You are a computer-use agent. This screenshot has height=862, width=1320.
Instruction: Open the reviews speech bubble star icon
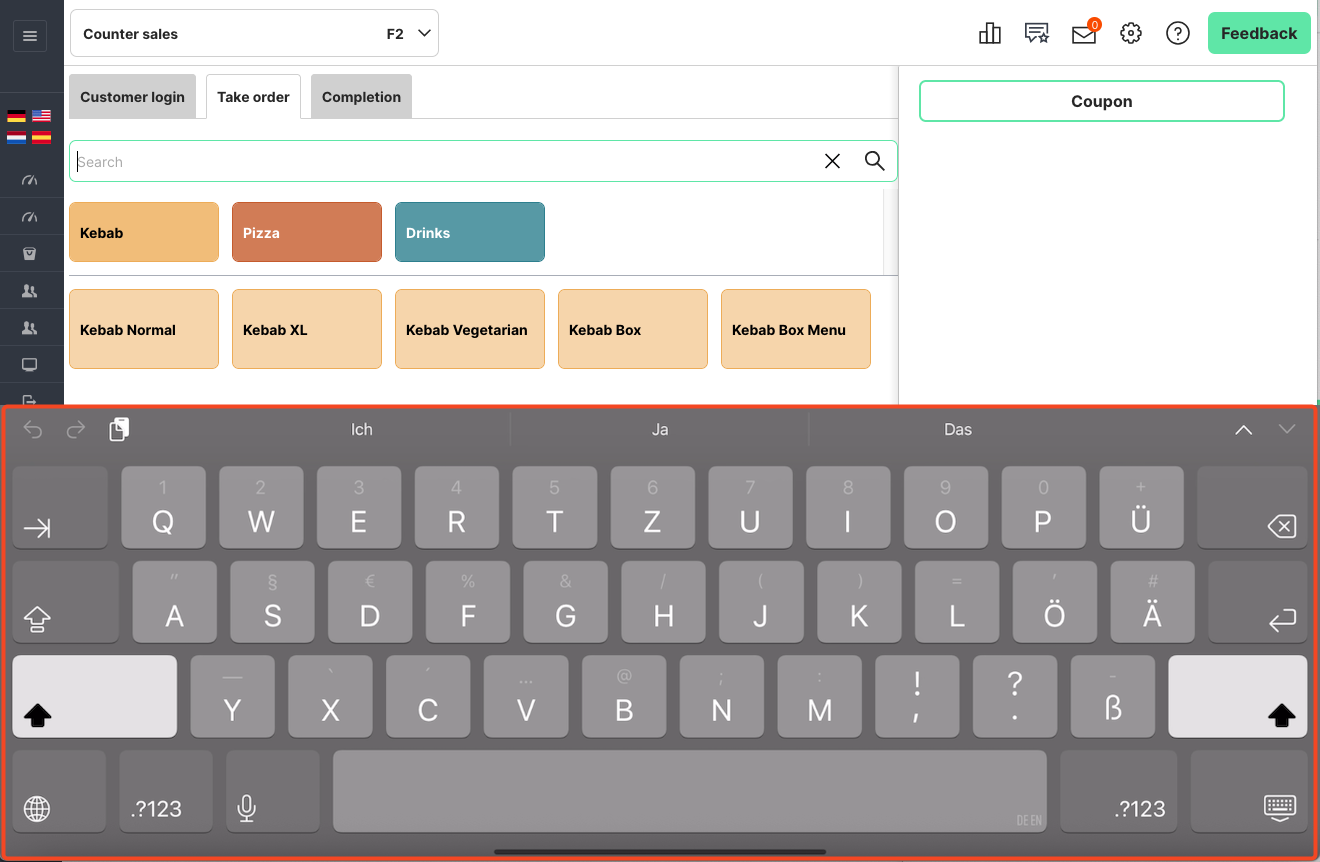coord(1036,34)
